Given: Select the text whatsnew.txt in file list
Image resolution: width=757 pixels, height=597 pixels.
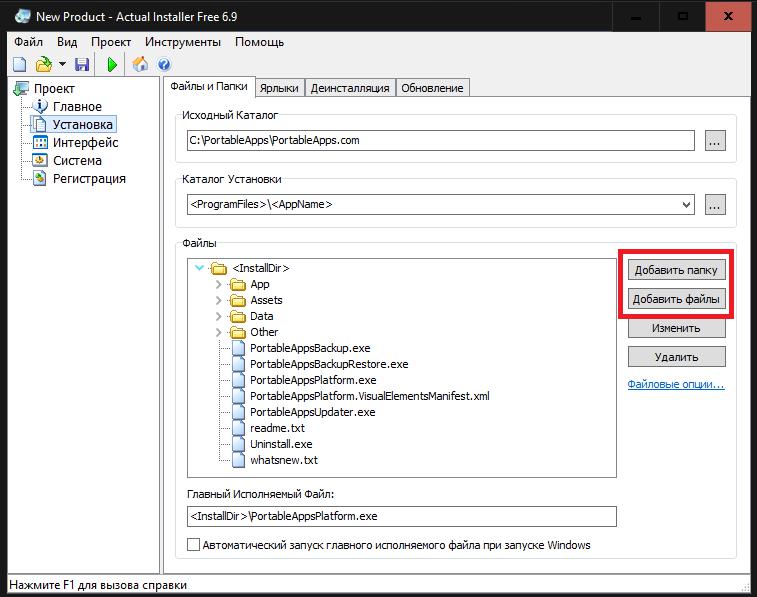Looking at the screenshot, I should pos(284,460).
